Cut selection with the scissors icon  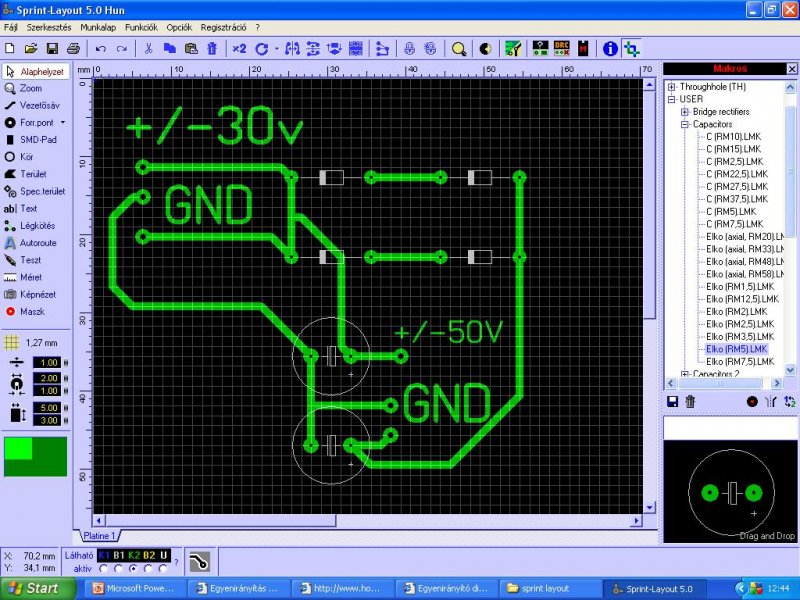click(x=148, y=49)
